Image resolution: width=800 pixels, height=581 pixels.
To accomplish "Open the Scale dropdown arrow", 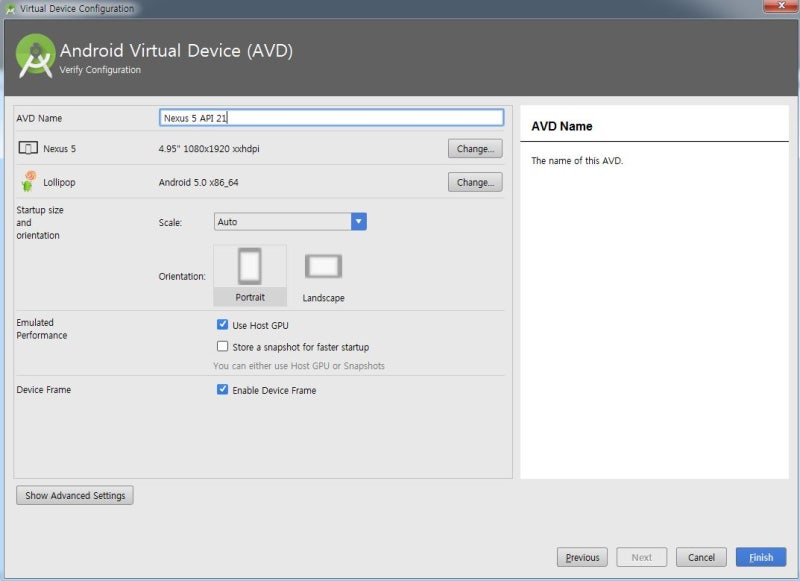I will tap(359, 221).
